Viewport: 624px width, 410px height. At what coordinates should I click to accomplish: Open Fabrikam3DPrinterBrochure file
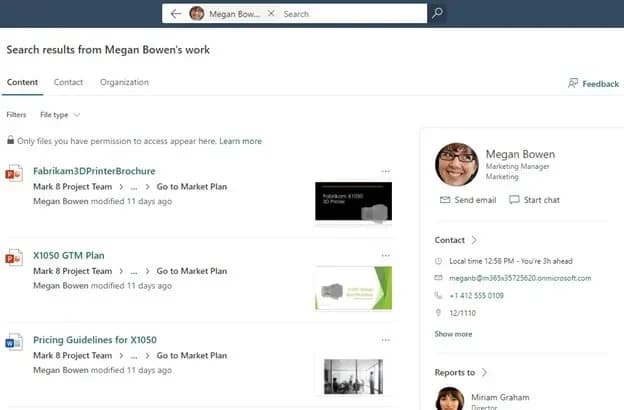click(94, 171)
